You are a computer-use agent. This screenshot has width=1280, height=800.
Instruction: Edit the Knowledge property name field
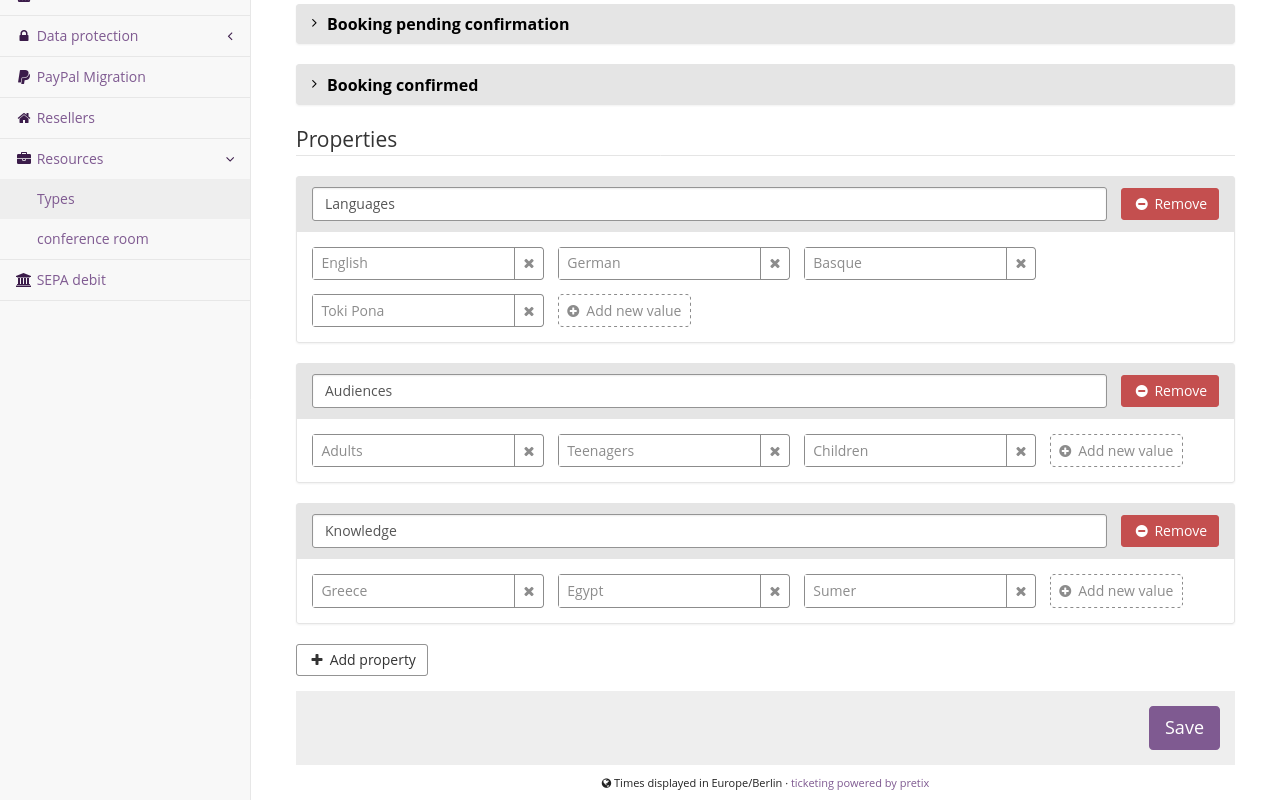tap(709, 531)
